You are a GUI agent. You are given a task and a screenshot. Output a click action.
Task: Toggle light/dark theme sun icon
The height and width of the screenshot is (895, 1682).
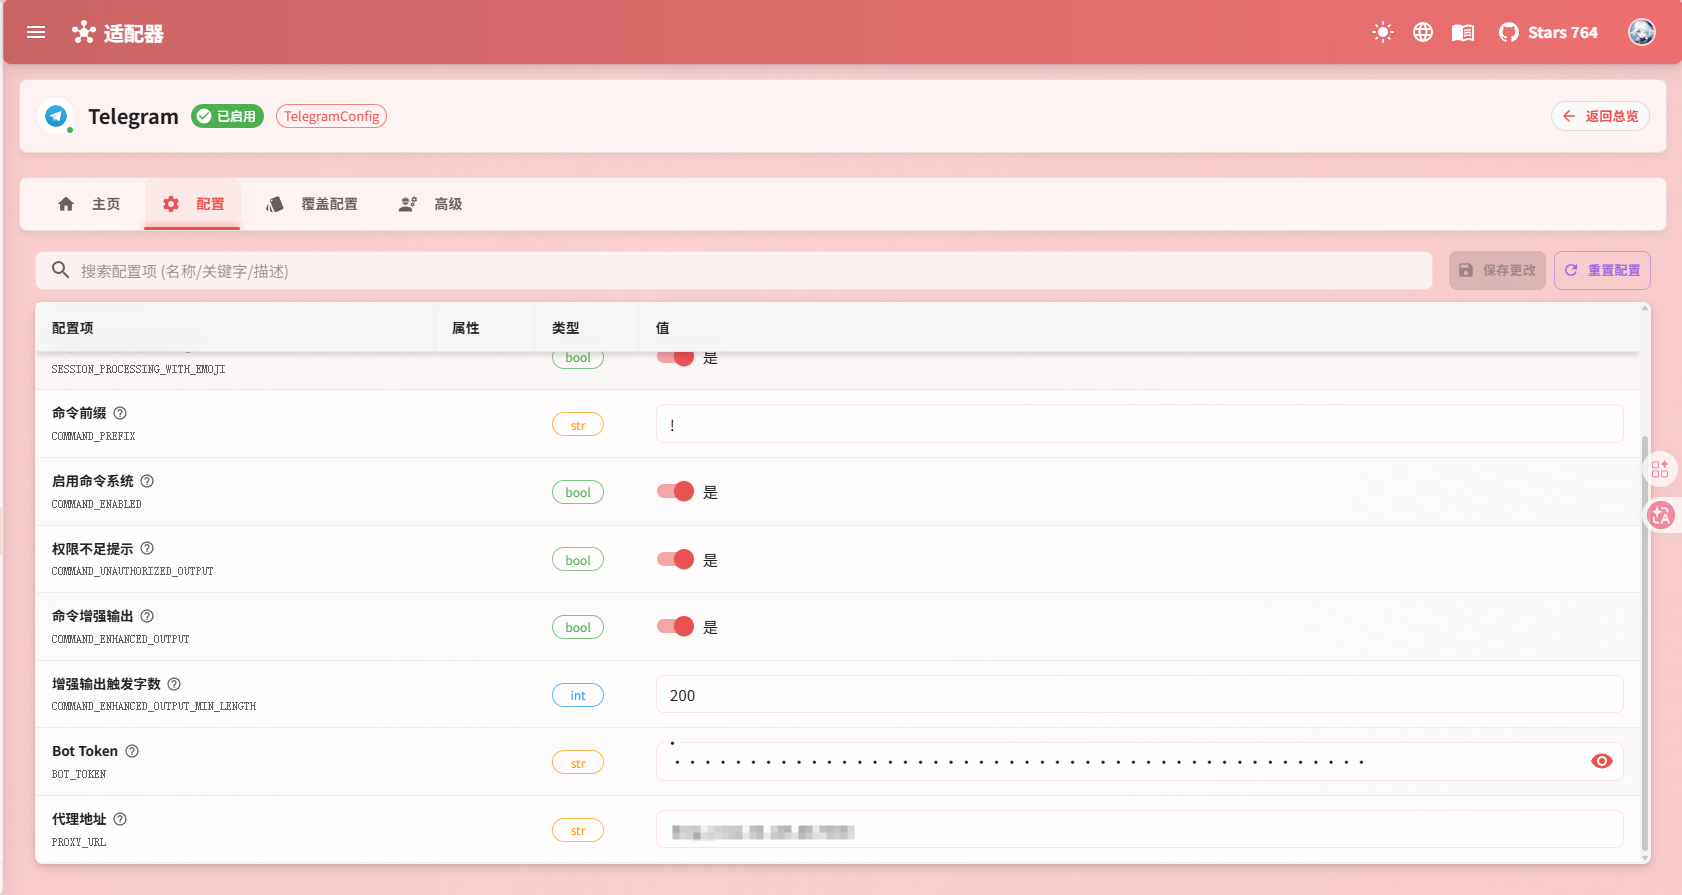[1383, 32]
